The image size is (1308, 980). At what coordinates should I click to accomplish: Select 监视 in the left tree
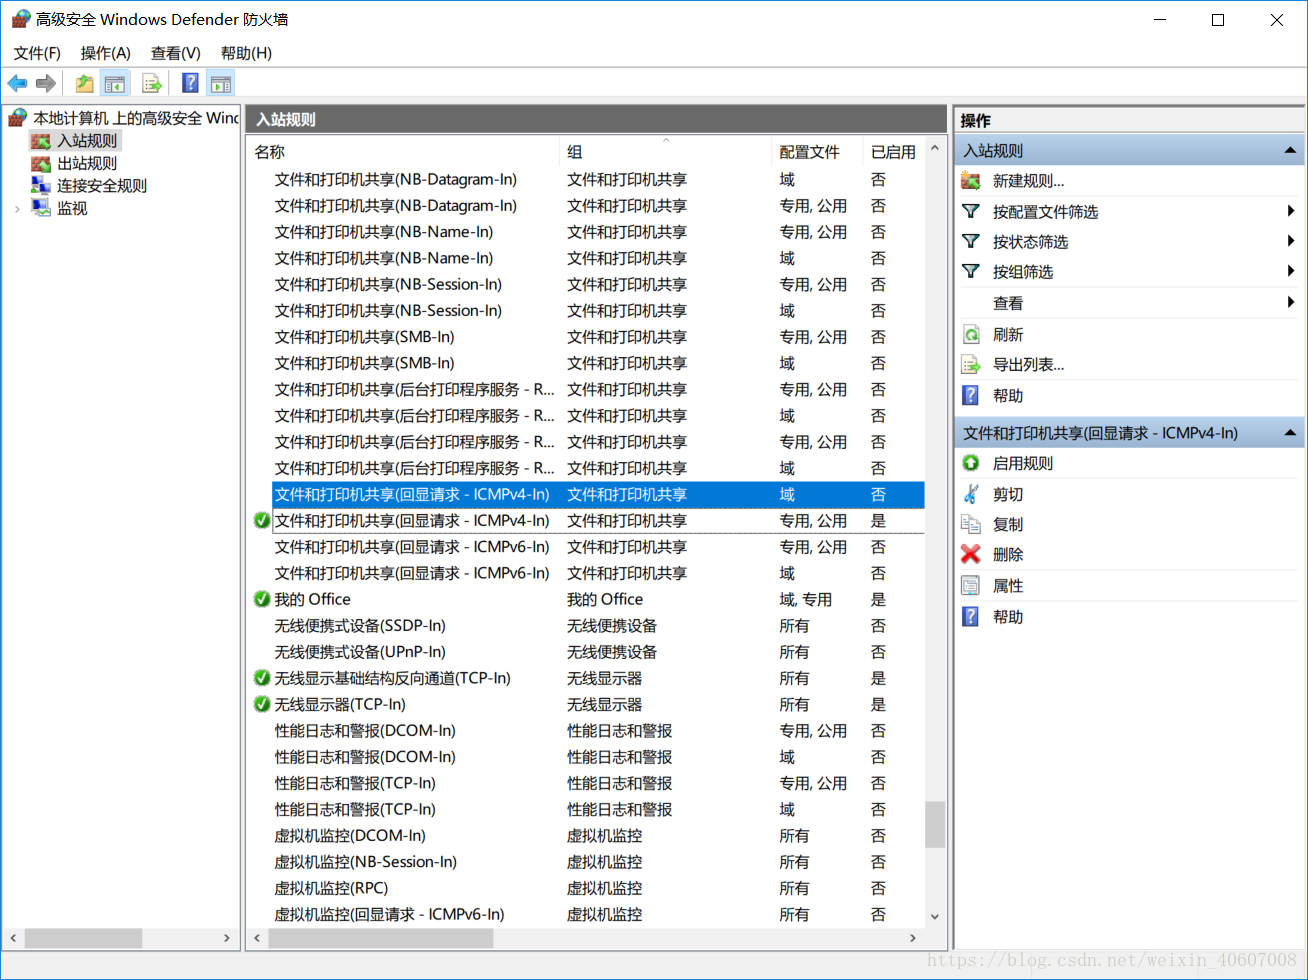(72, 208)
